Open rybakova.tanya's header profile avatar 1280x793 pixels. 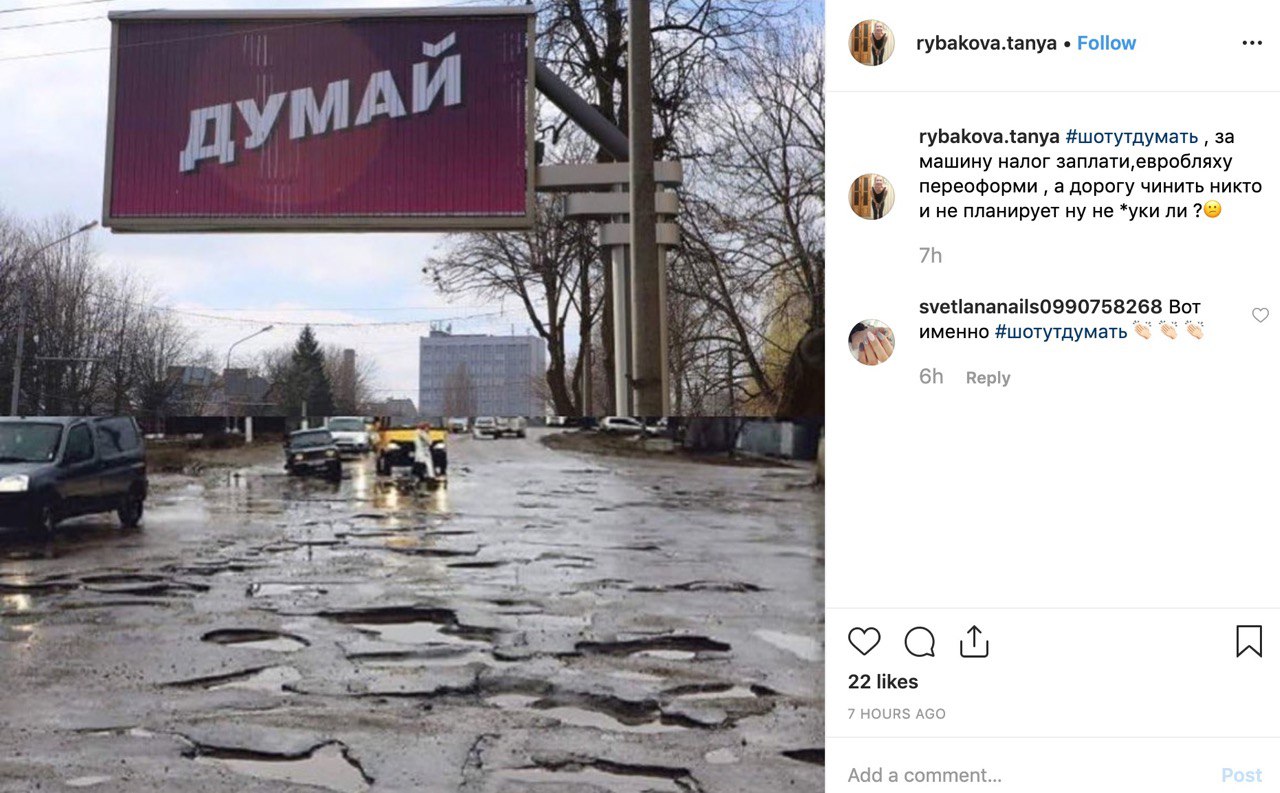(871, 43)
